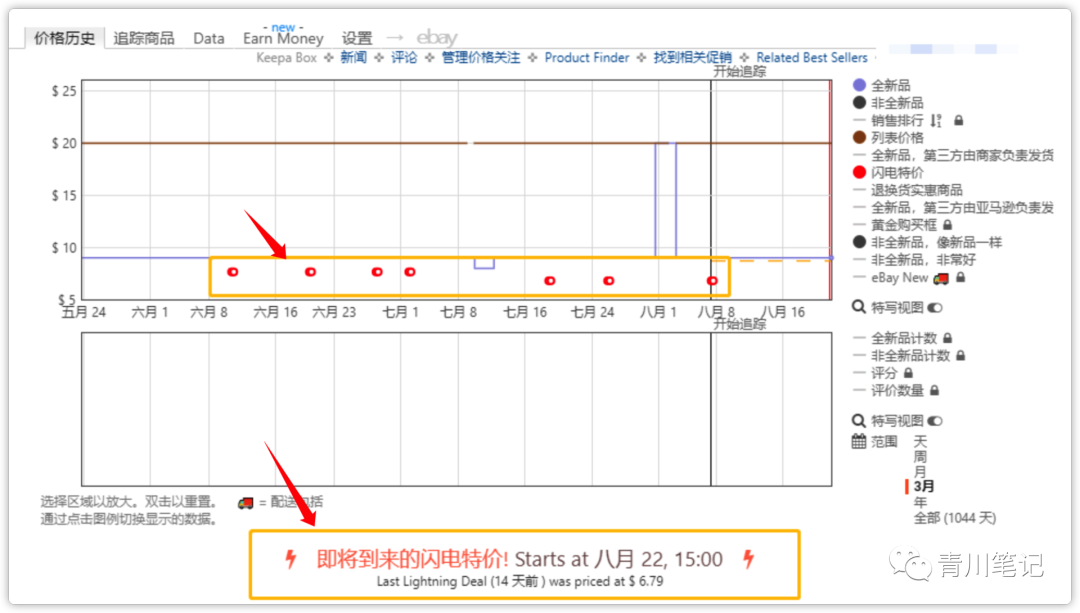Select the 3月 range option
This screenshot has width=1080, height=613.
pyautogui.click(x=924, y=487)
